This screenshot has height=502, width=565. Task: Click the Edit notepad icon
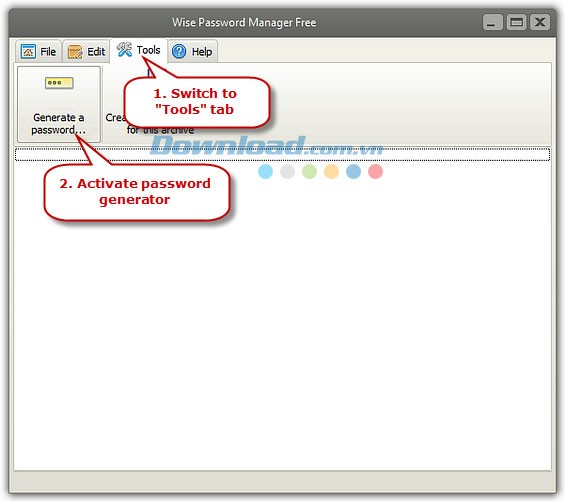click(75, 52)
